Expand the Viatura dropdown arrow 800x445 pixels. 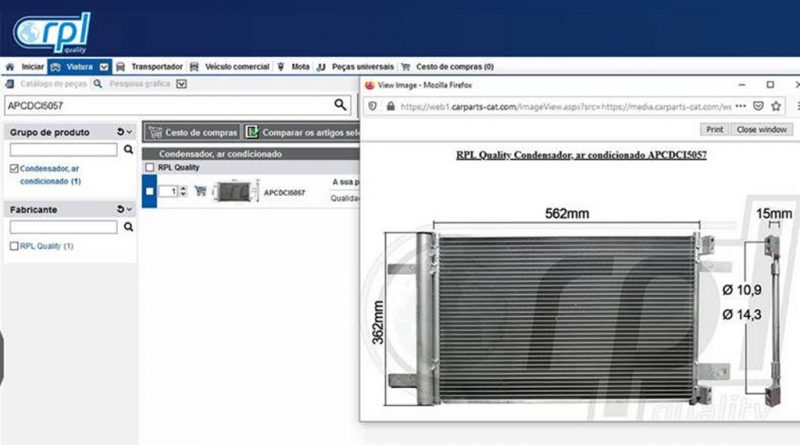click(104, 67)
